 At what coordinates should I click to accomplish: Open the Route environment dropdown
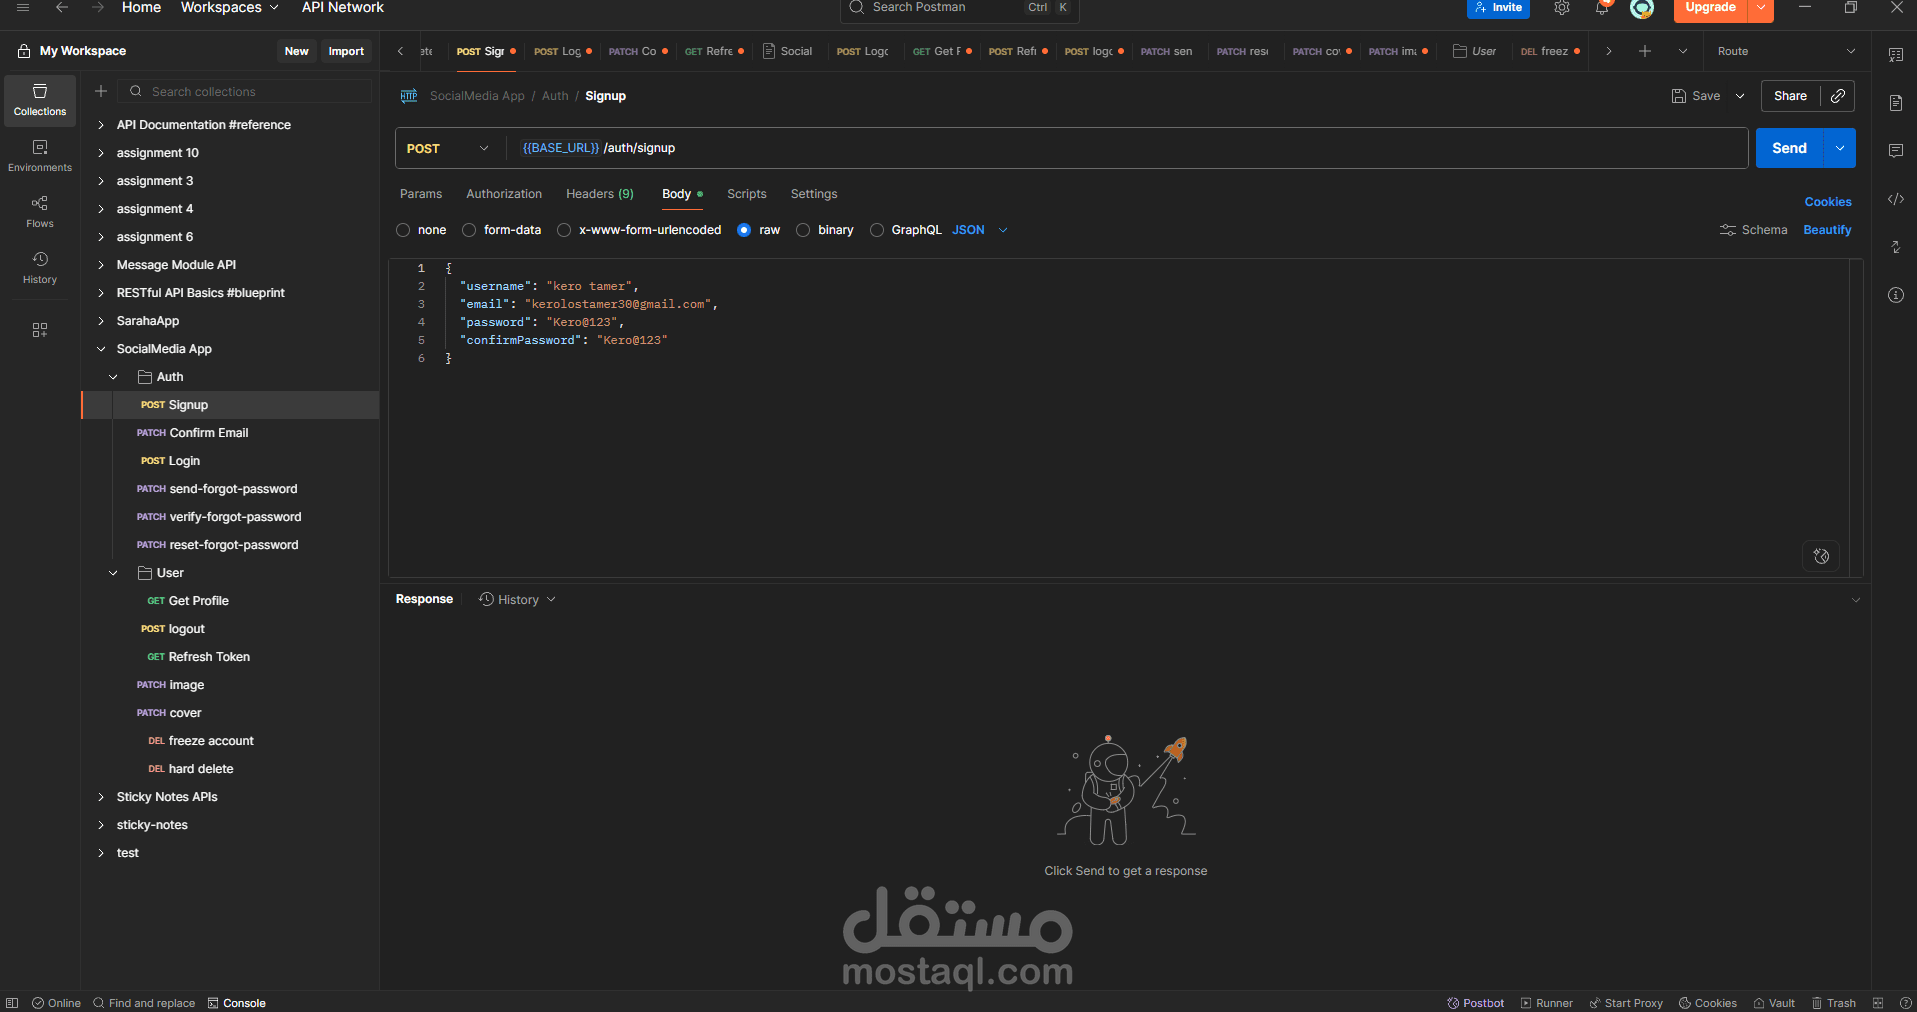[1786, 51]
